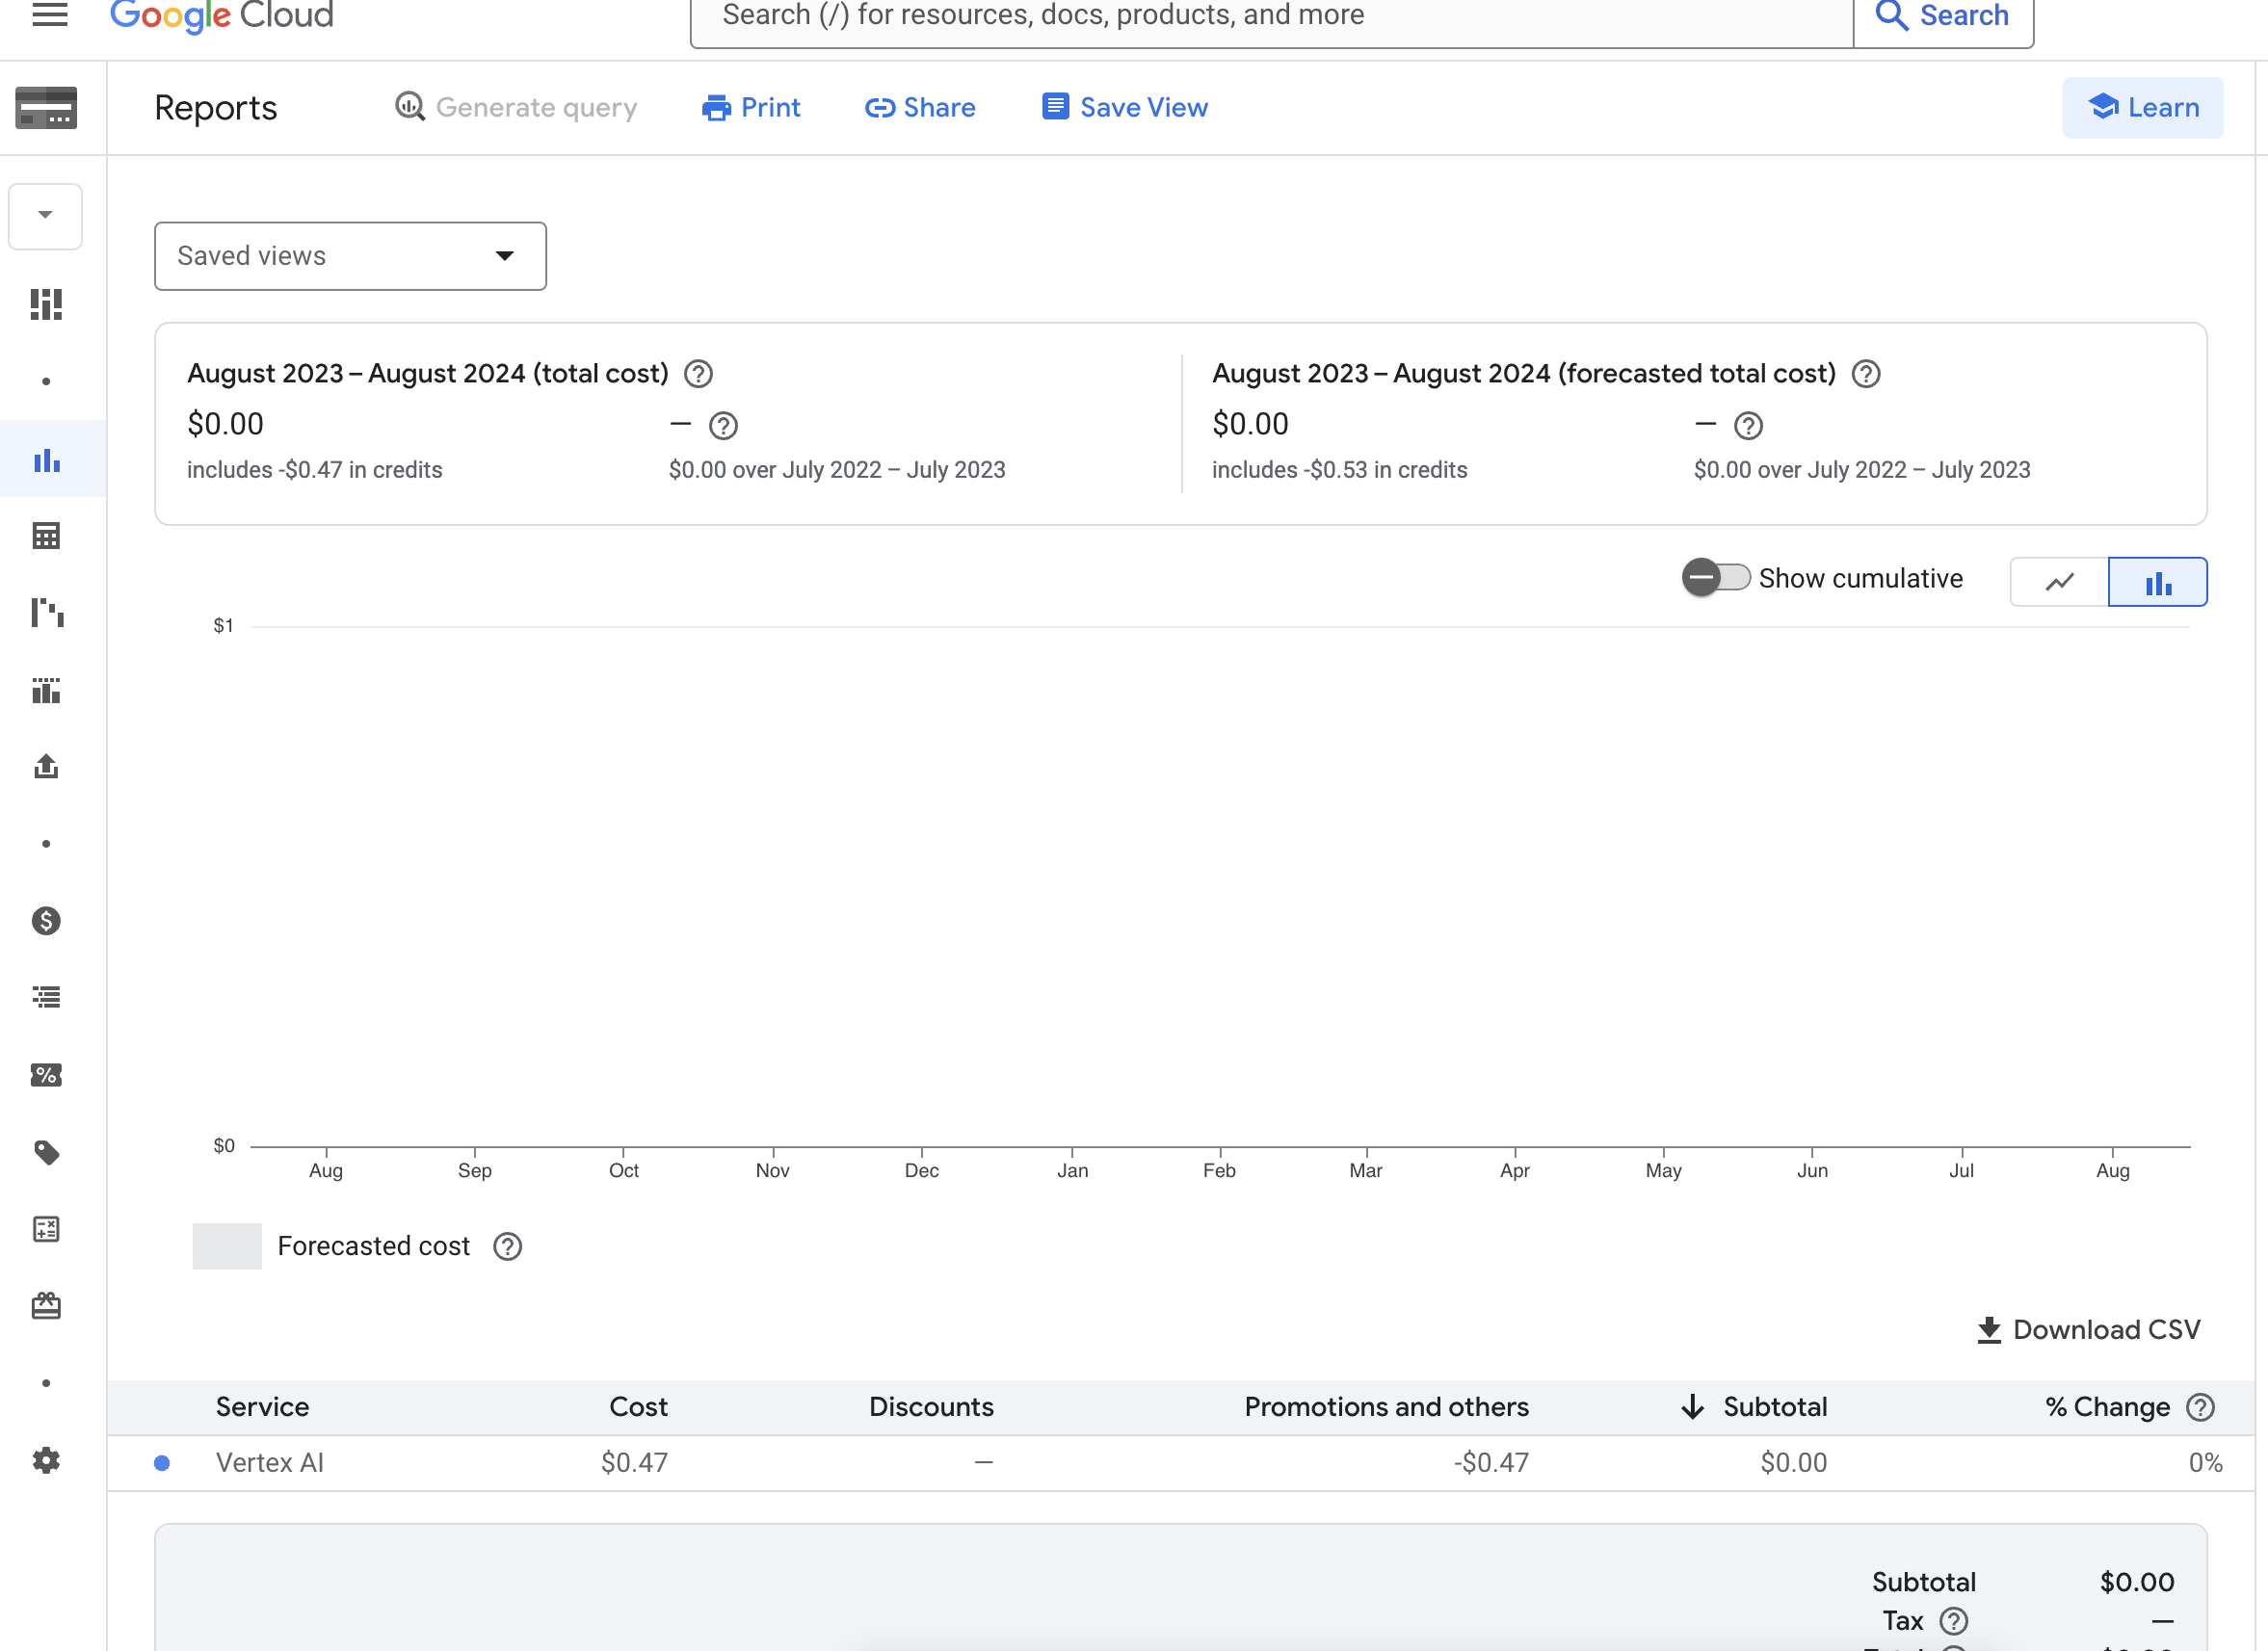Open the hamburger navigation menu
Viewport: 2268px width, 1651px height.
(x=49, y=14)
